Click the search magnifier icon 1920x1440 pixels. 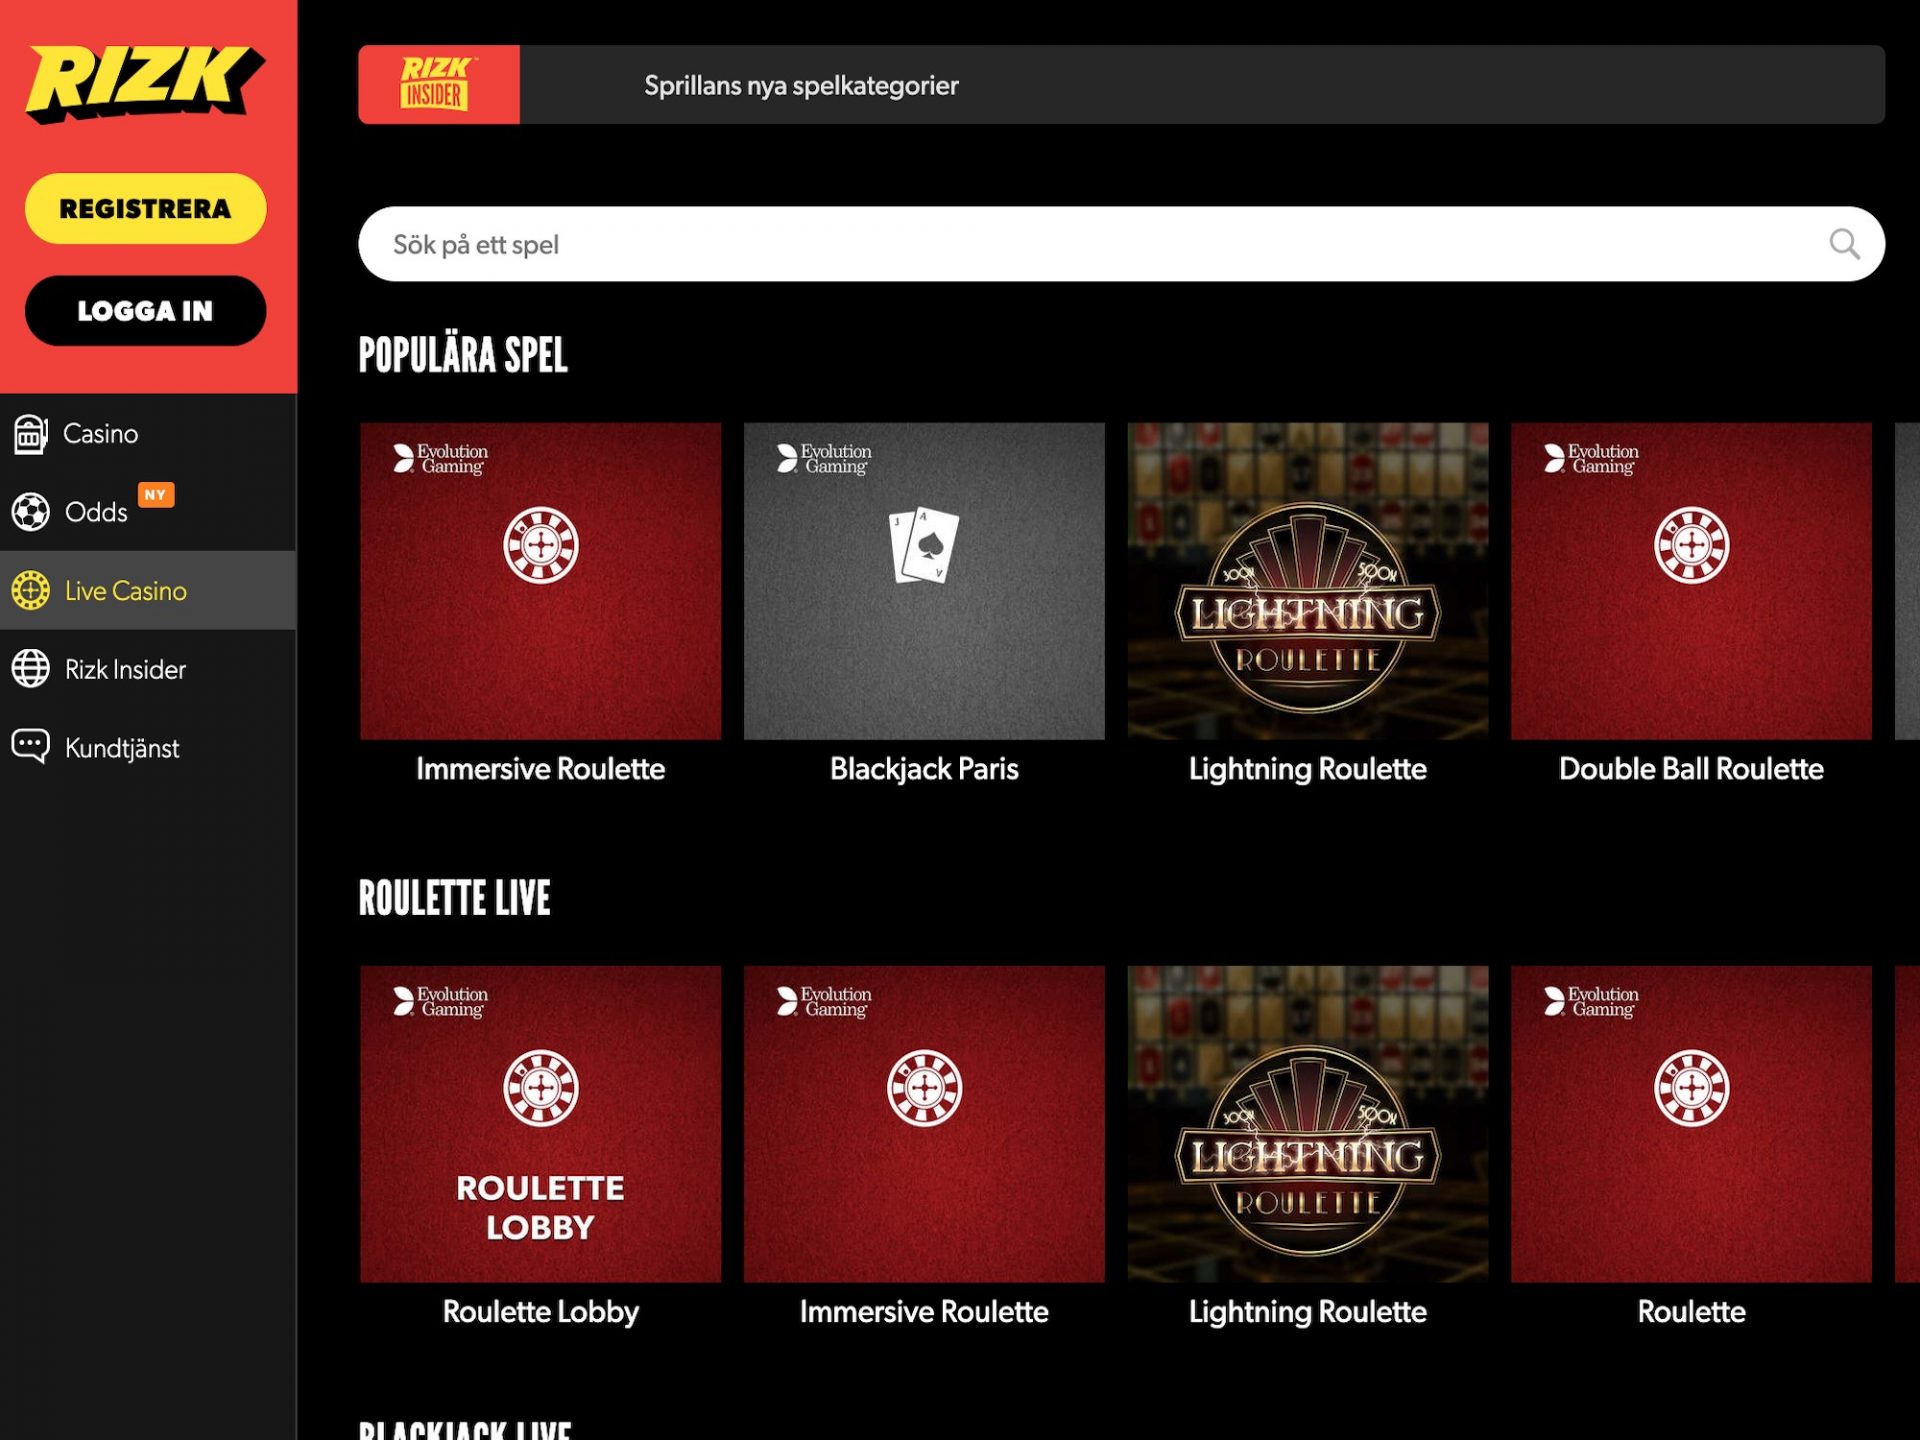pyautogui.click(x=1843, y=244)
